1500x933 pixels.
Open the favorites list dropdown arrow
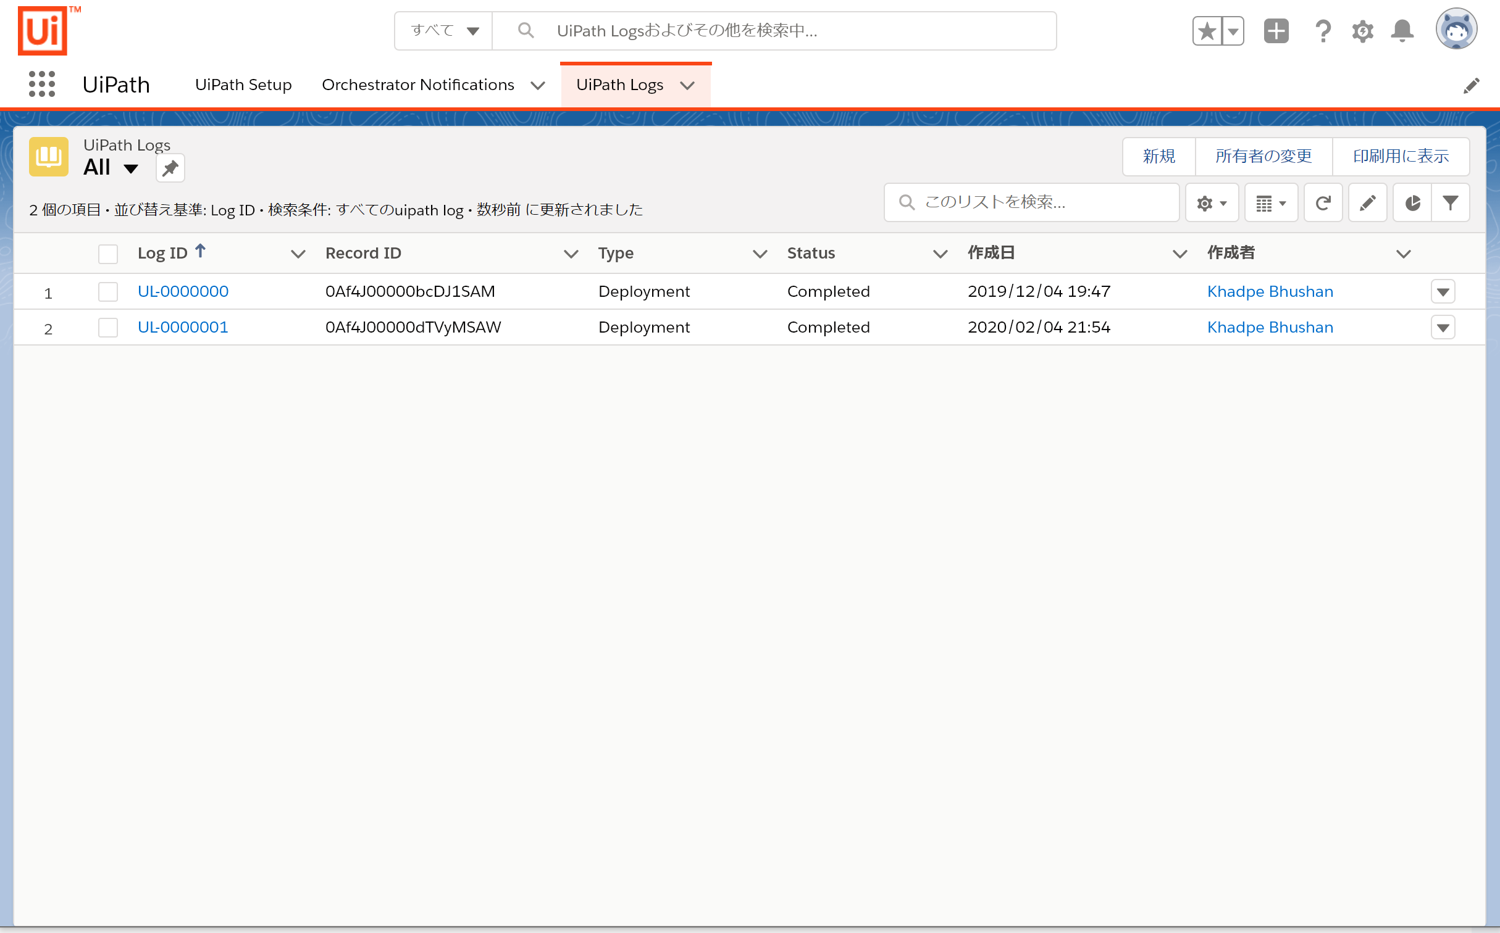click(1233, 31)
